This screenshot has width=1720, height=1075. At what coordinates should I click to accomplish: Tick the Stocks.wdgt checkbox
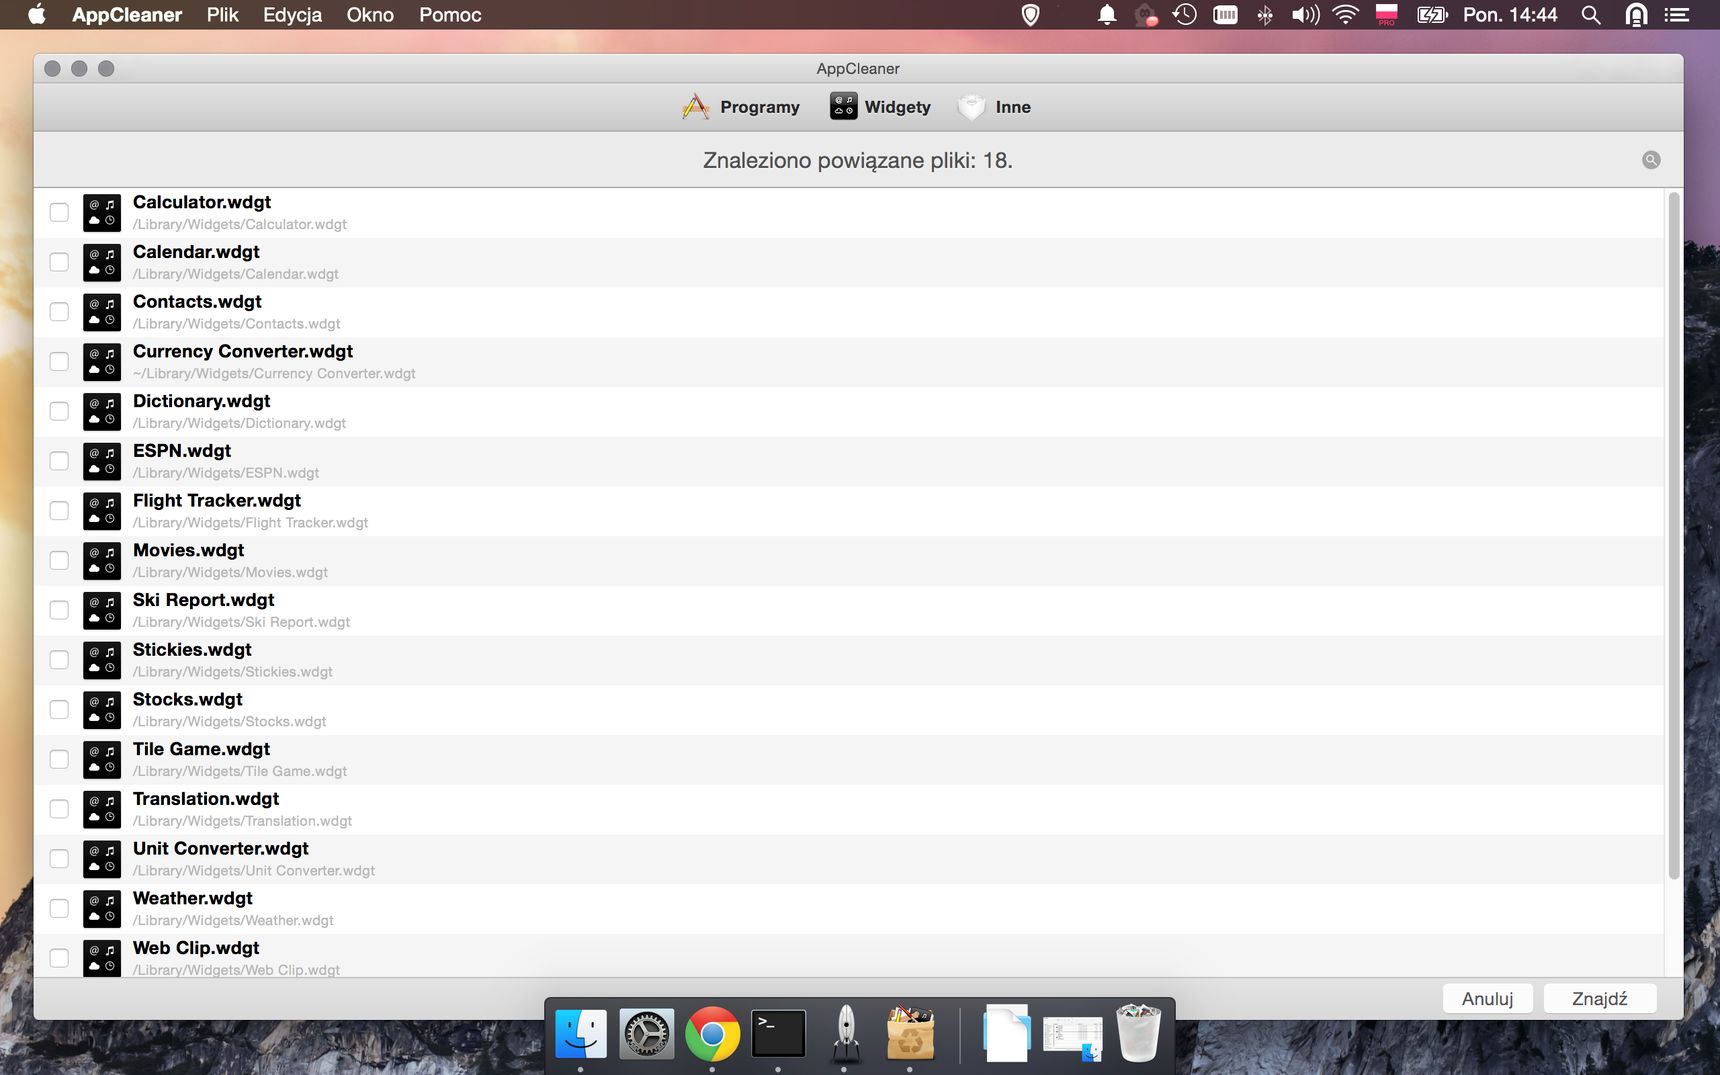click(59, 709)
